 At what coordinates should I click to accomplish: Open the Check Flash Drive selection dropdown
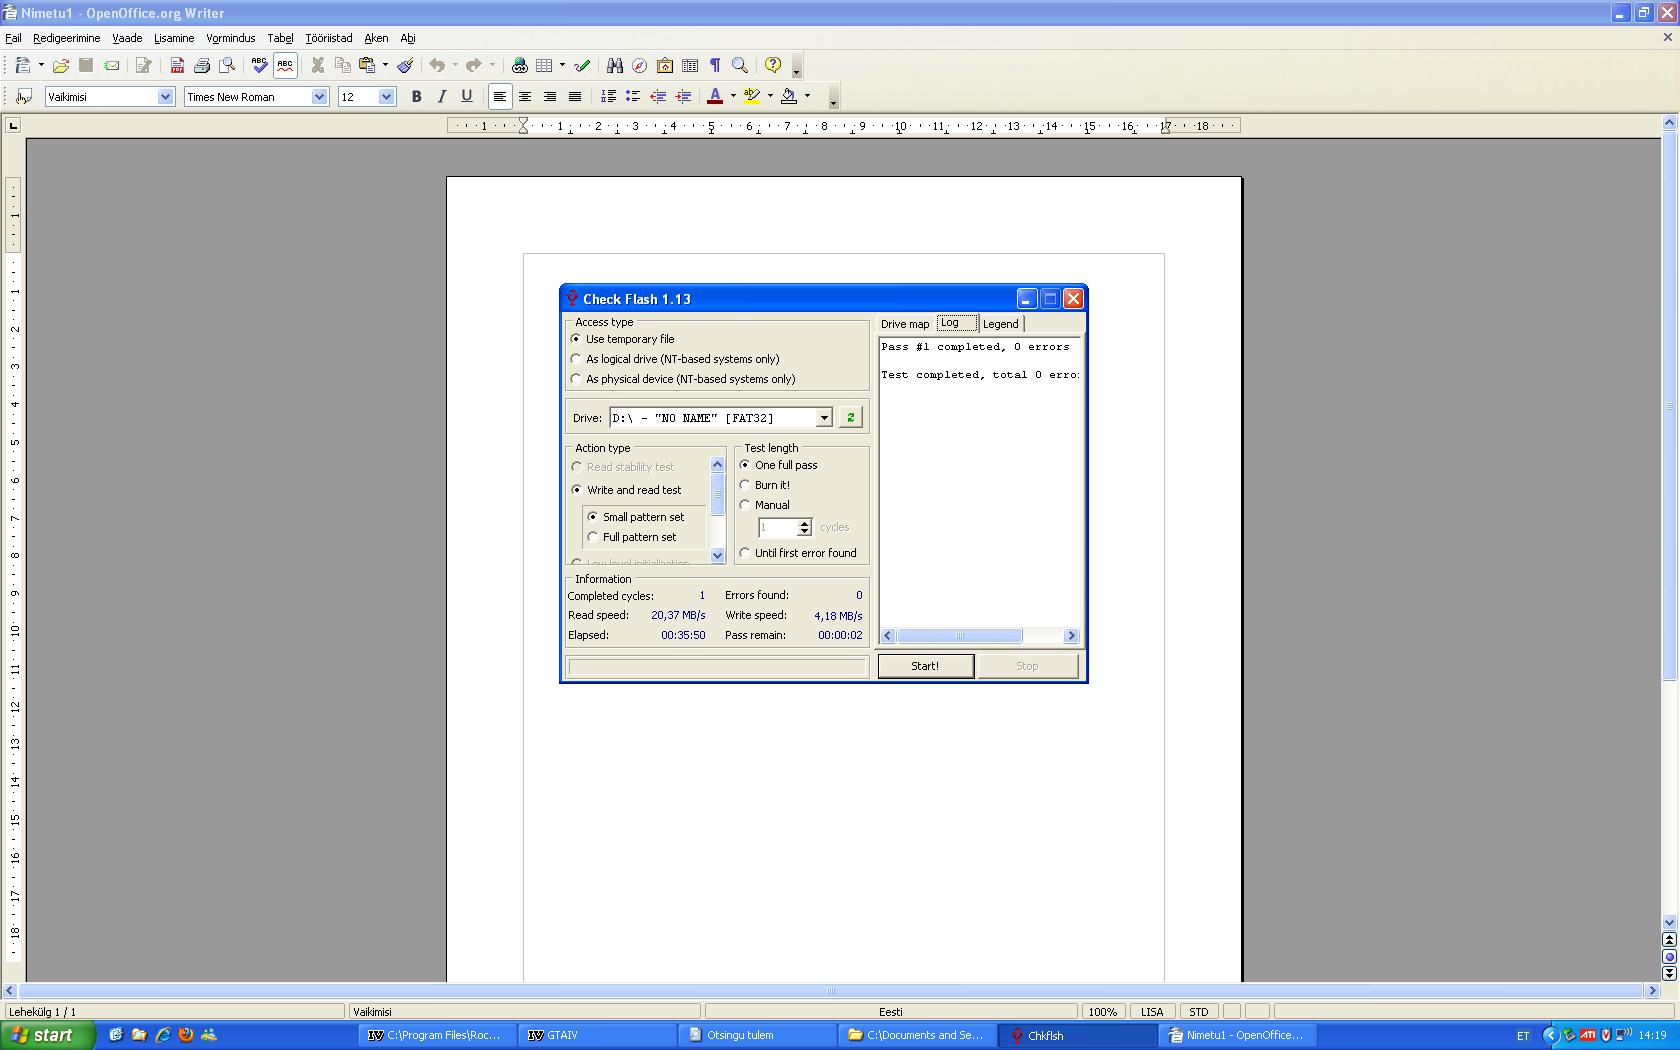[824, 418]
